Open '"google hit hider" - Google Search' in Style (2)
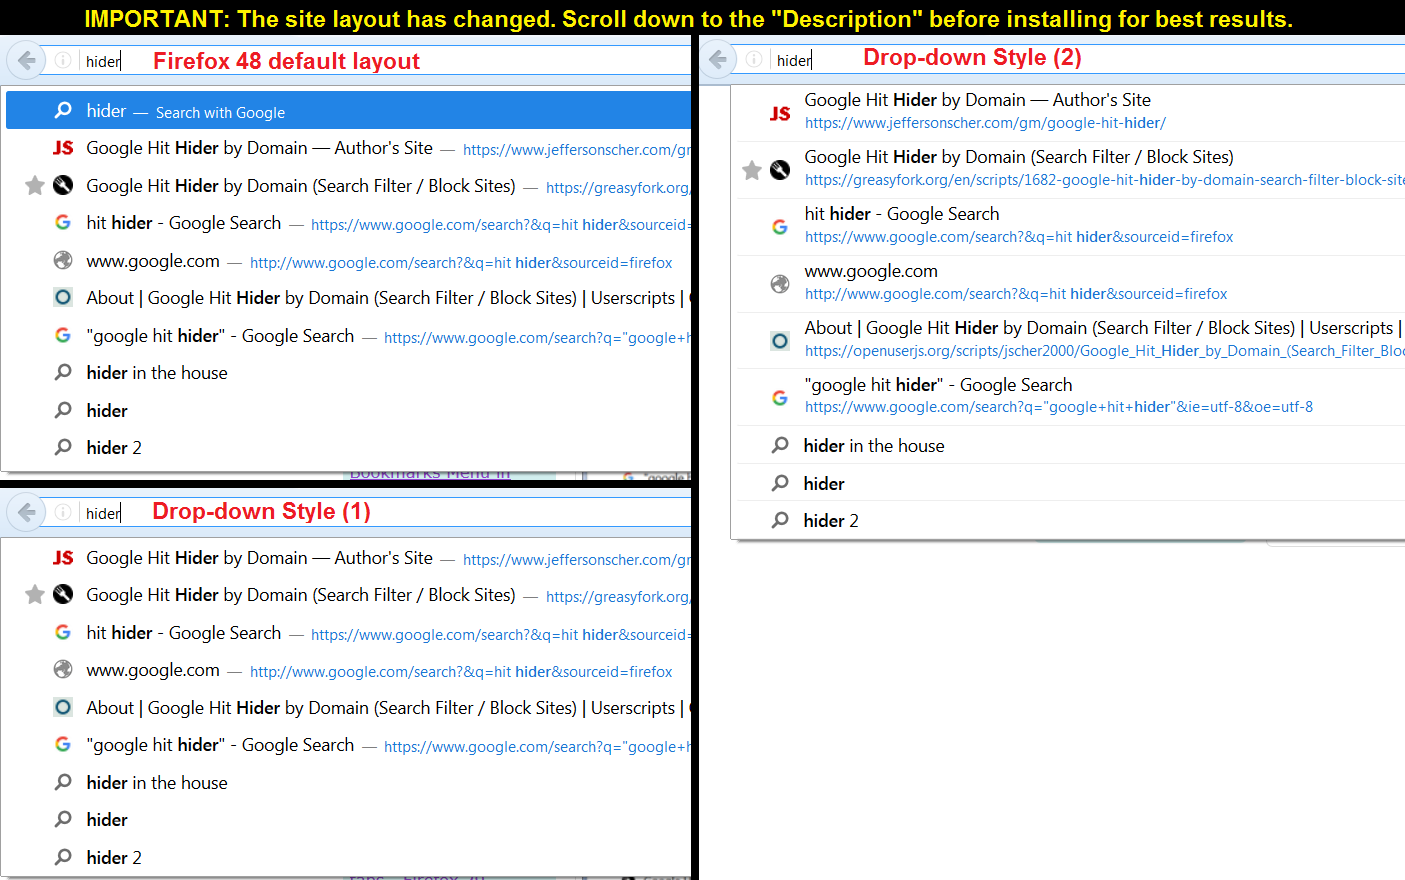 tap(938, 385)
